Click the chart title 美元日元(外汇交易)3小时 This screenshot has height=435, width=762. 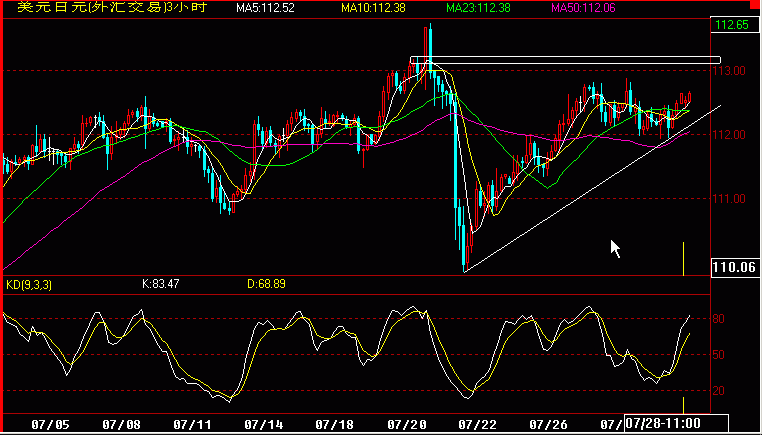coord(112,7)
